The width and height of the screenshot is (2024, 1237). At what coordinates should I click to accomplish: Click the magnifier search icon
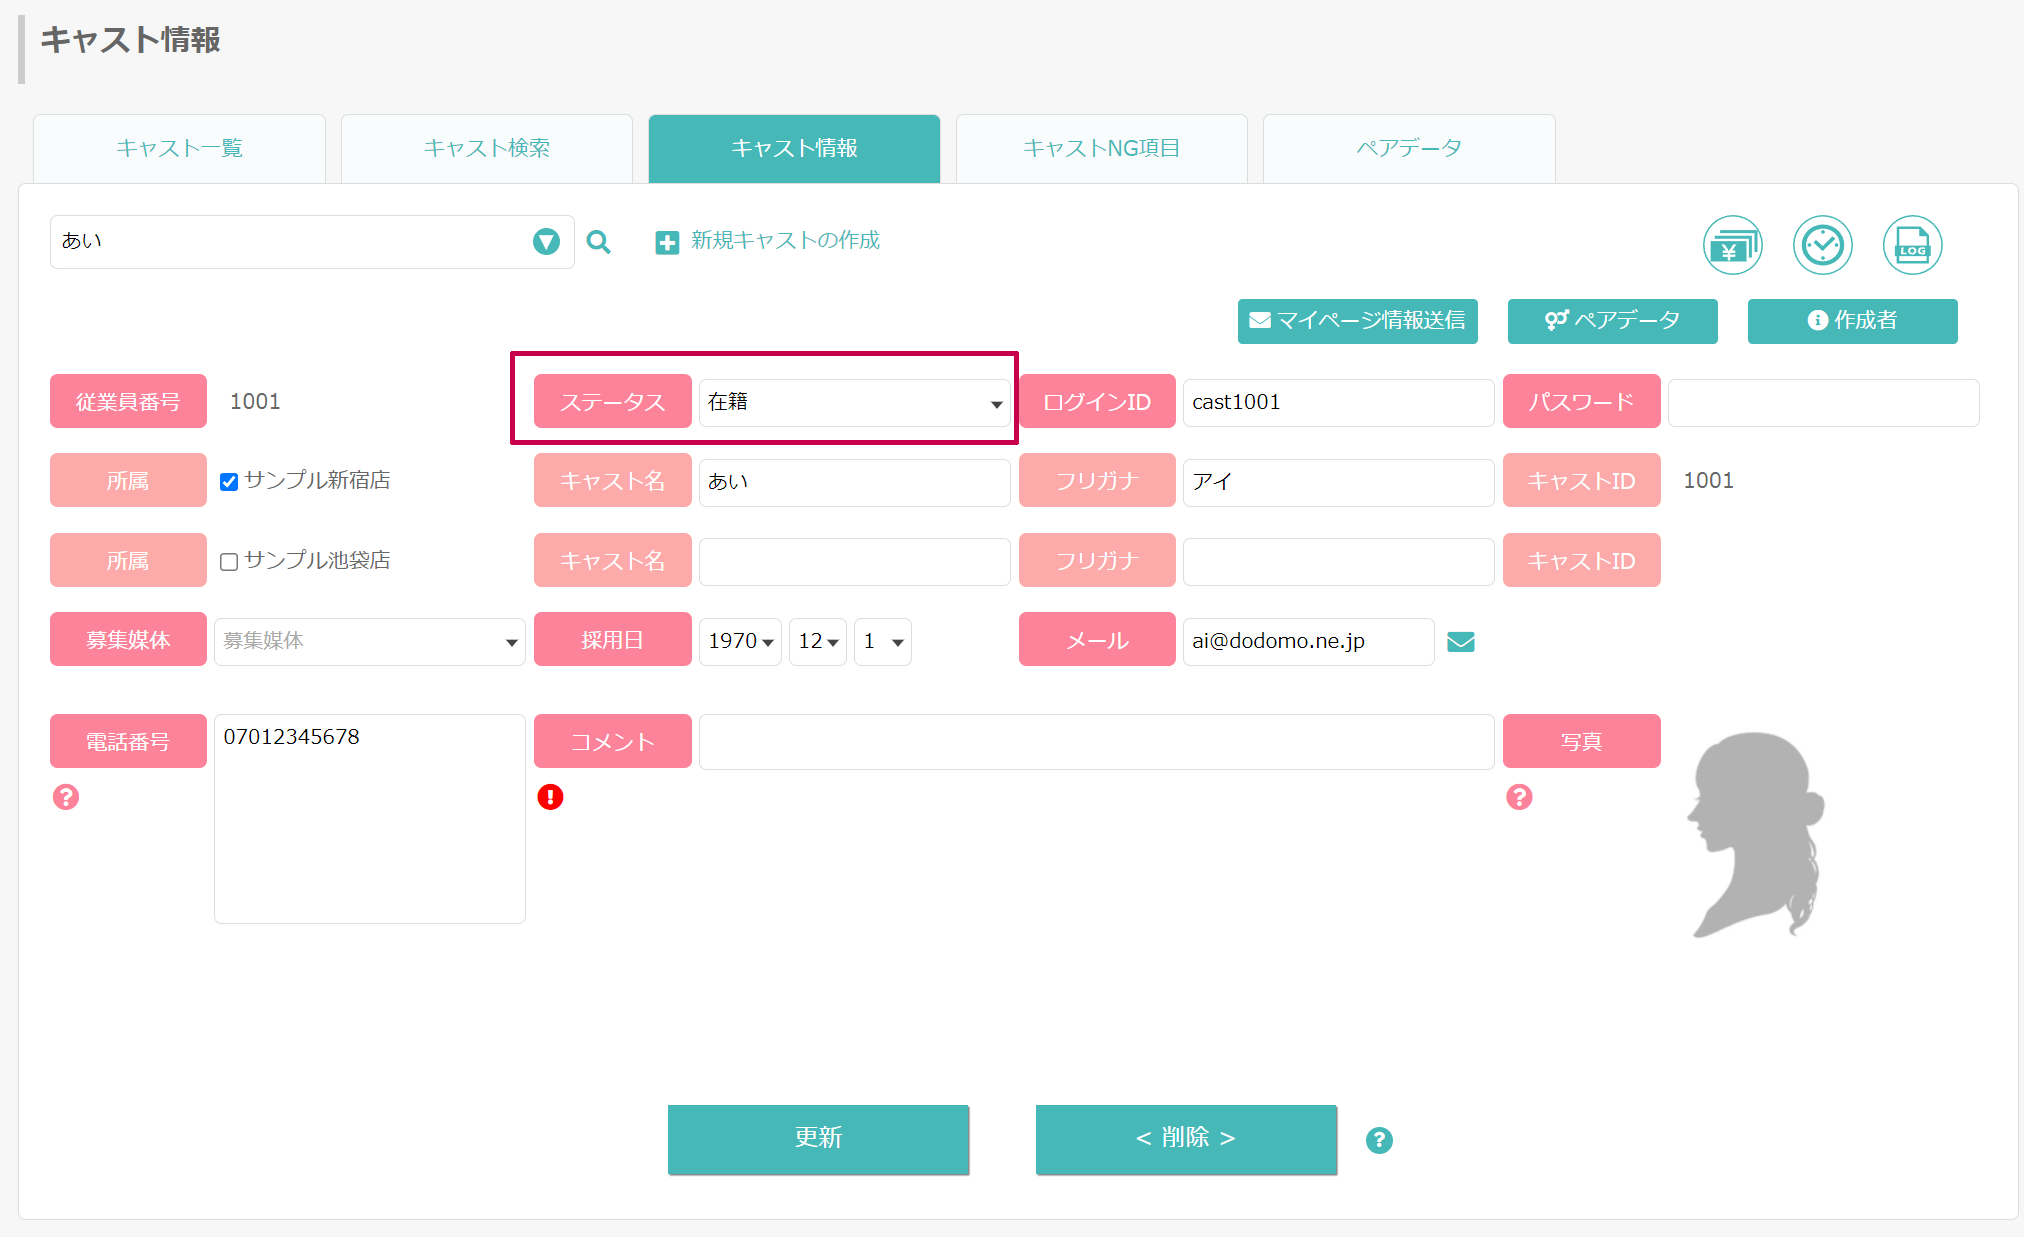pos(598,242)
